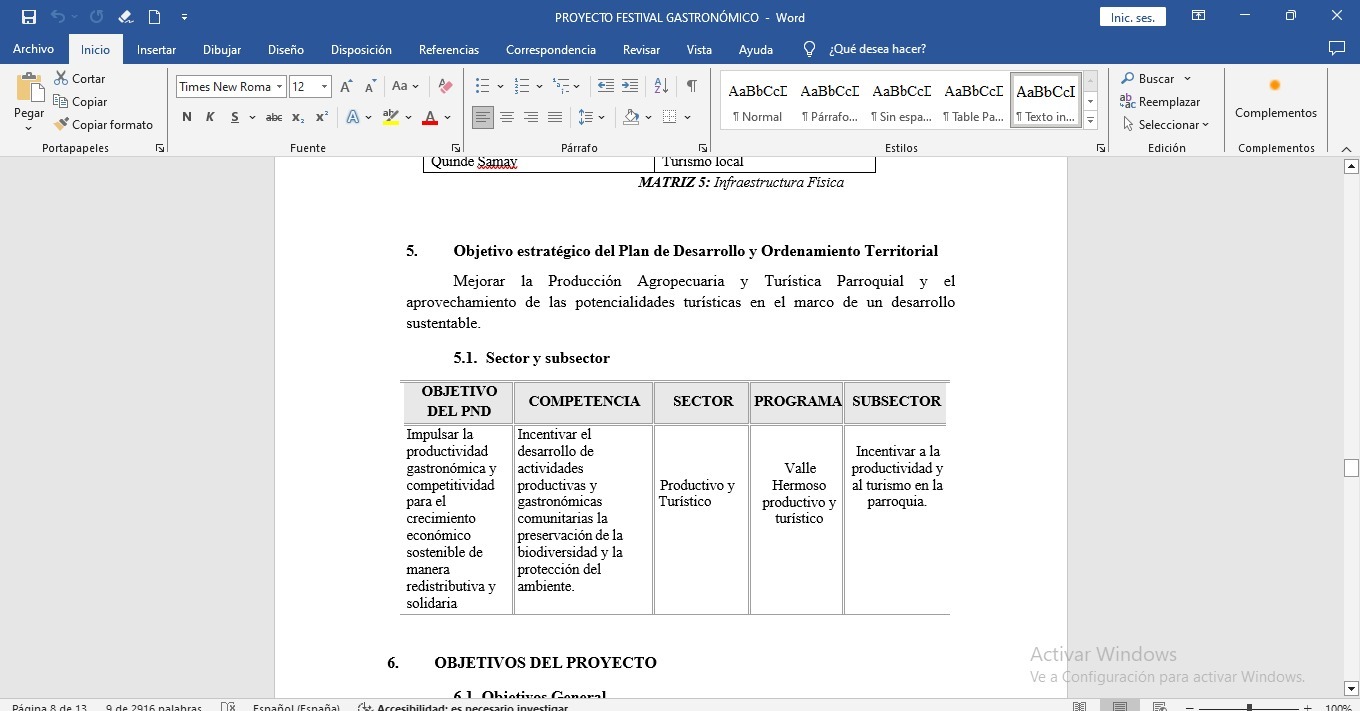Clear all formatting with the eraser icon
This screenshot has height=711, width=1360.
(x=446, y=87)
